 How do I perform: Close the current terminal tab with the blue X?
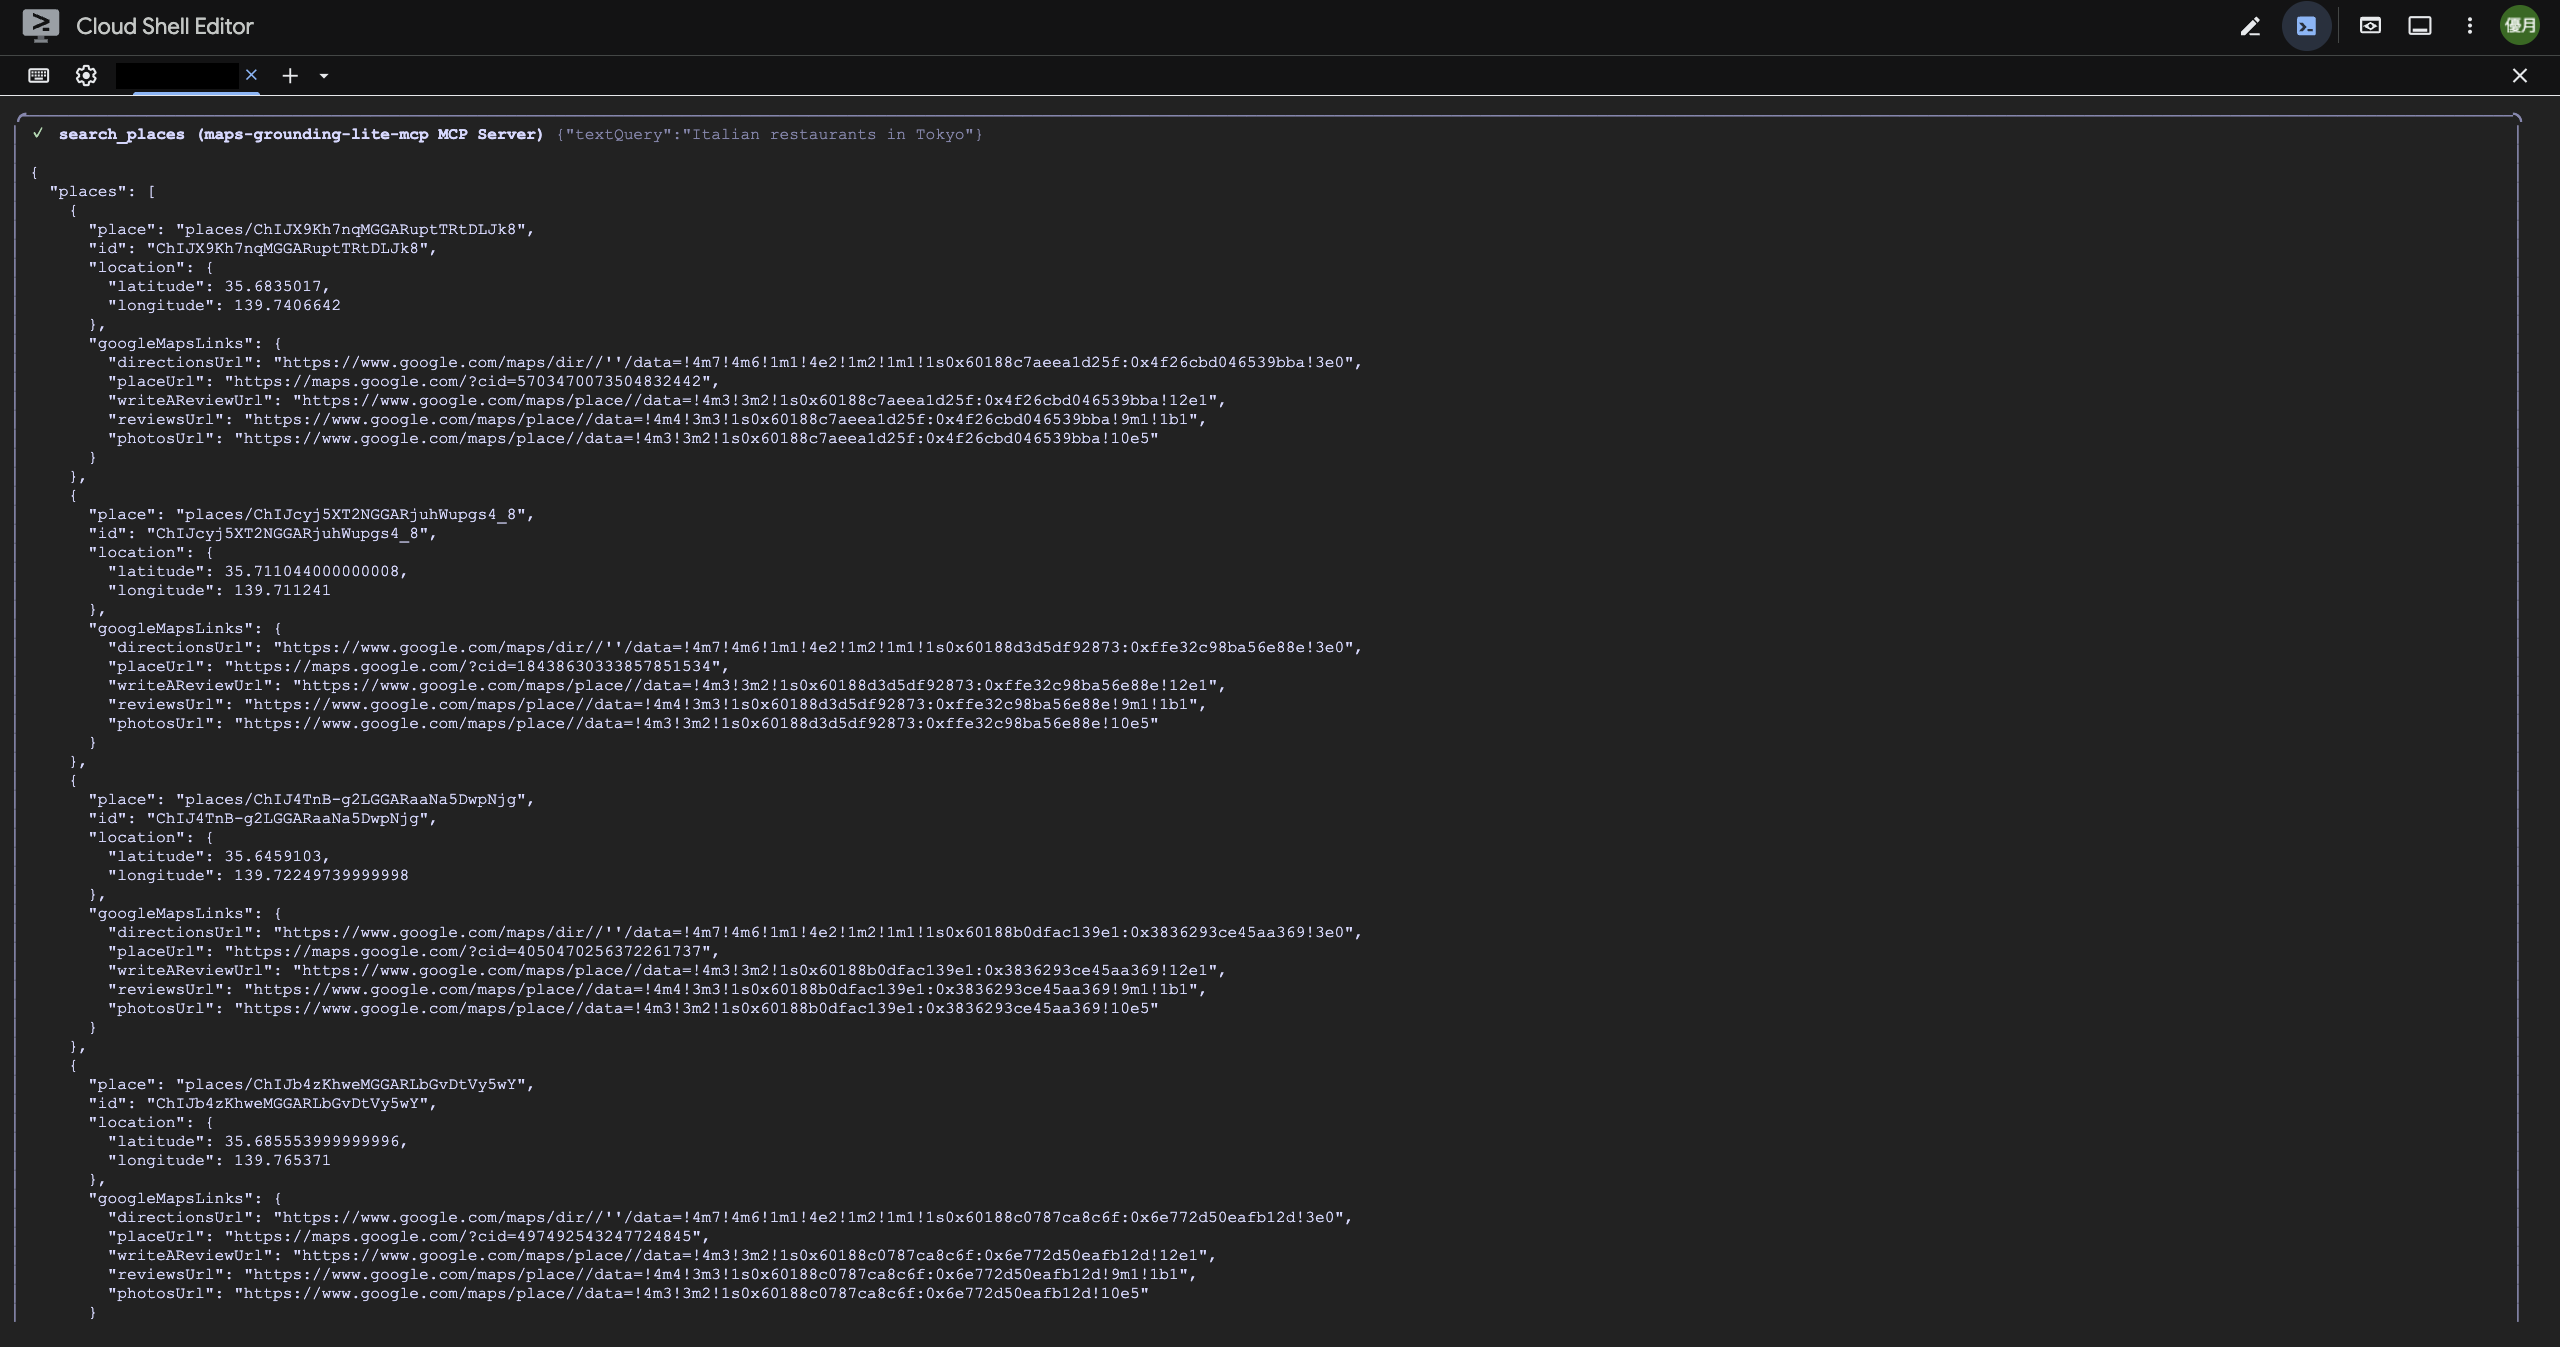click(252, 75)
